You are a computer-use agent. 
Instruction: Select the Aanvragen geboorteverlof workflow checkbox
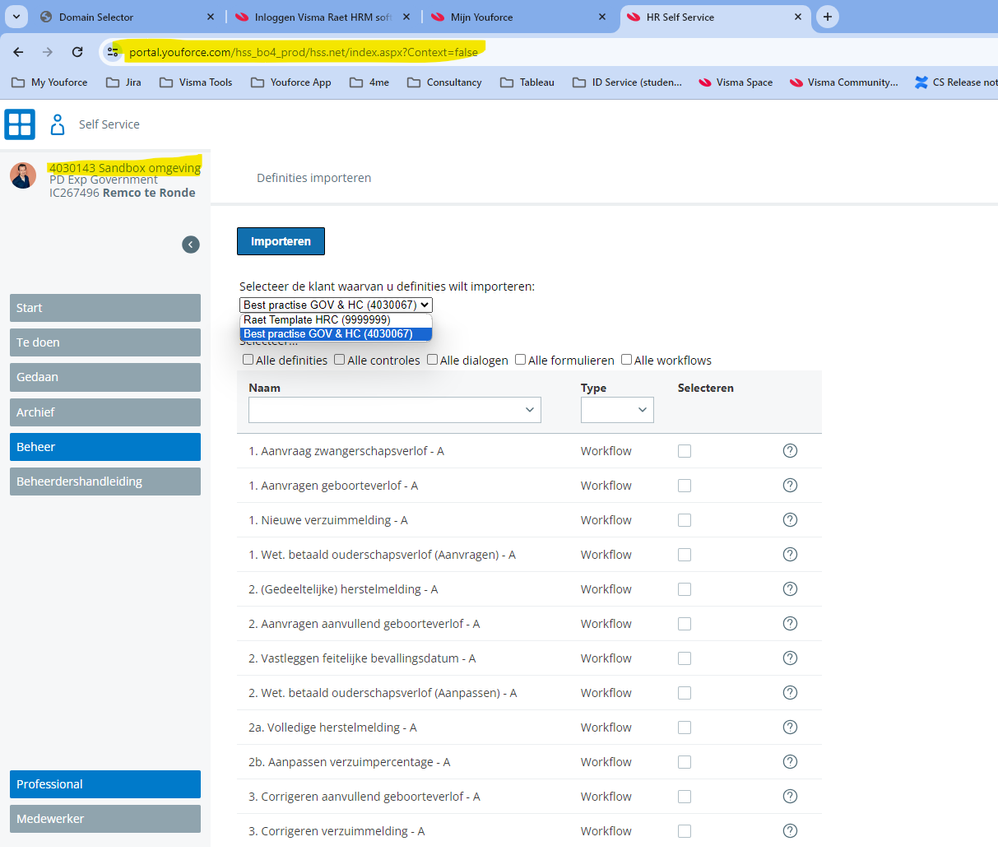click(x=684, y=486)
